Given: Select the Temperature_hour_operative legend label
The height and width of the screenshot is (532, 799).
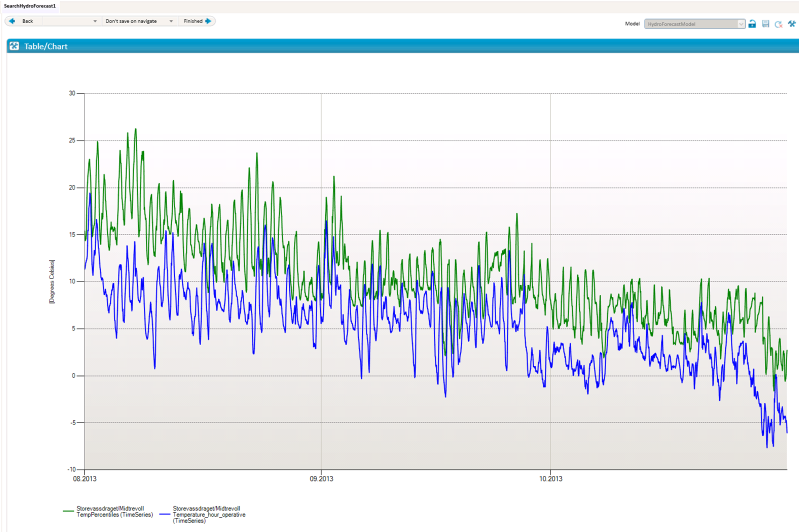Looking at the screenshot, I should coord(208,514).
